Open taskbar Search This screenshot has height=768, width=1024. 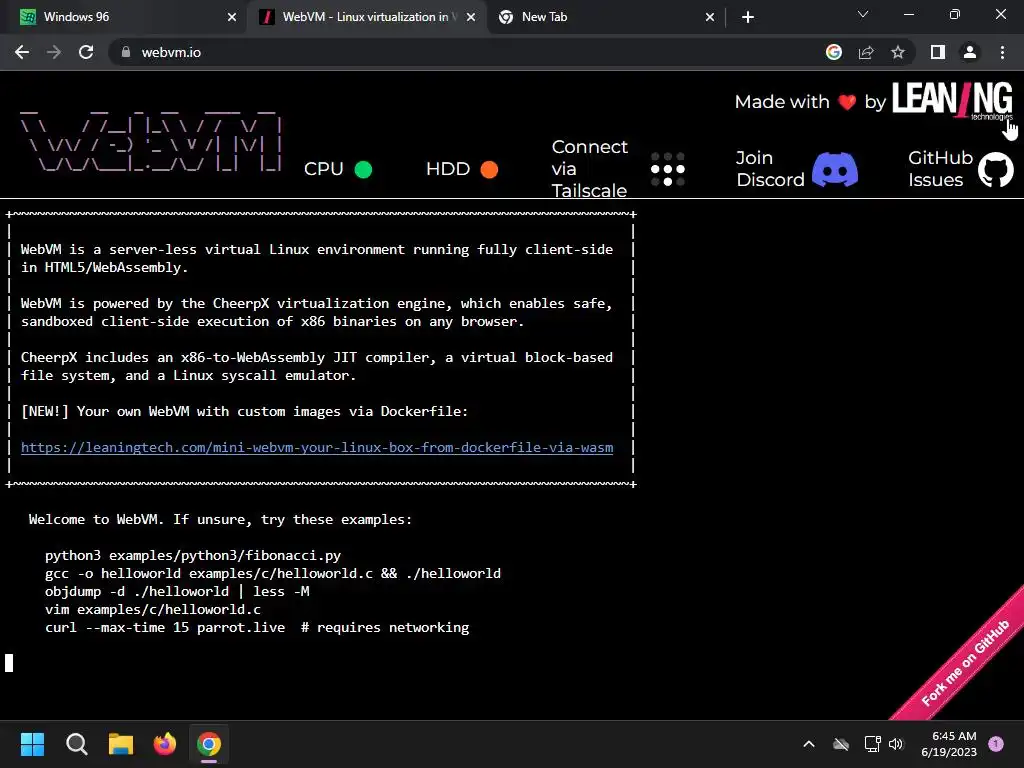pyautogui.click(x=76, y=744)
